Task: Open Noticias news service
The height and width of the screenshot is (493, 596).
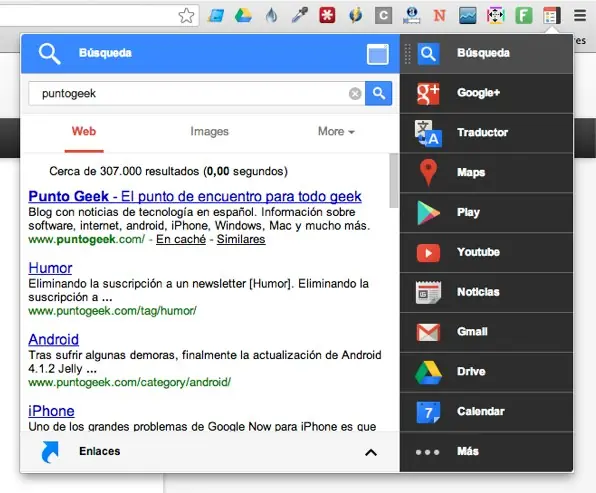Action: (487, 292)
